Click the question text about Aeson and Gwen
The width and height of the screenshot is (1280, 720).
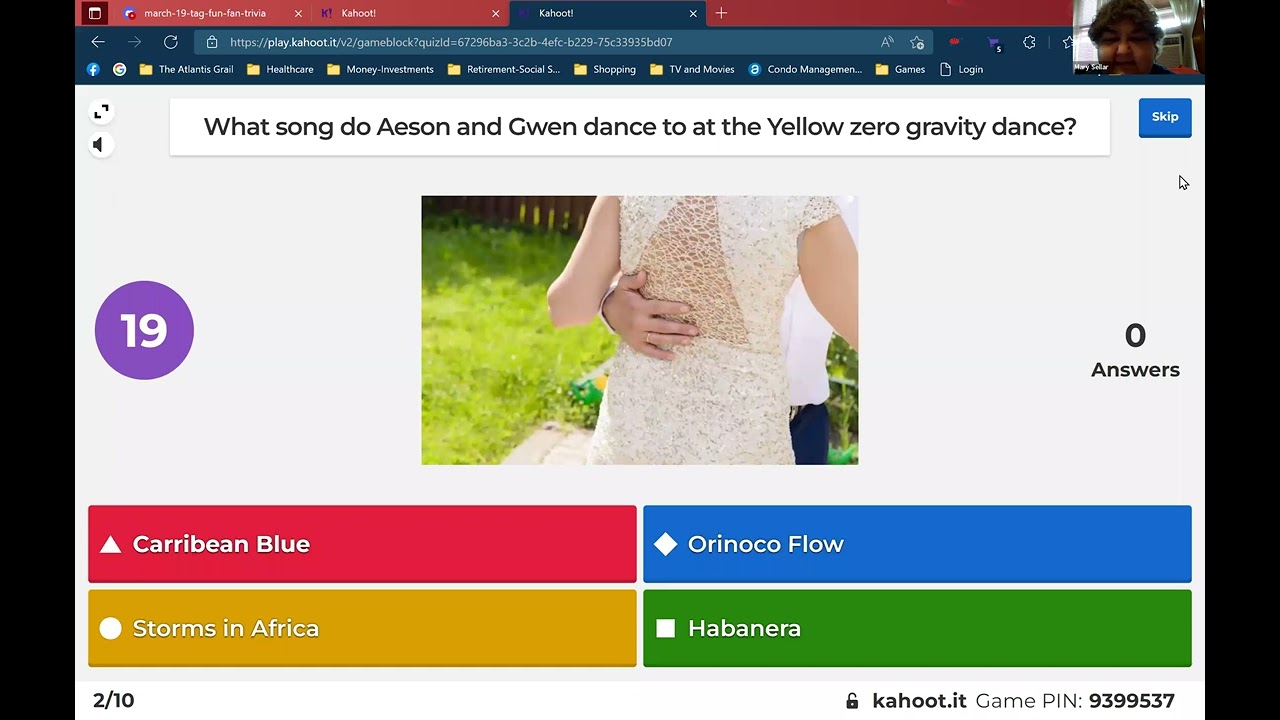tap(640, 127)
